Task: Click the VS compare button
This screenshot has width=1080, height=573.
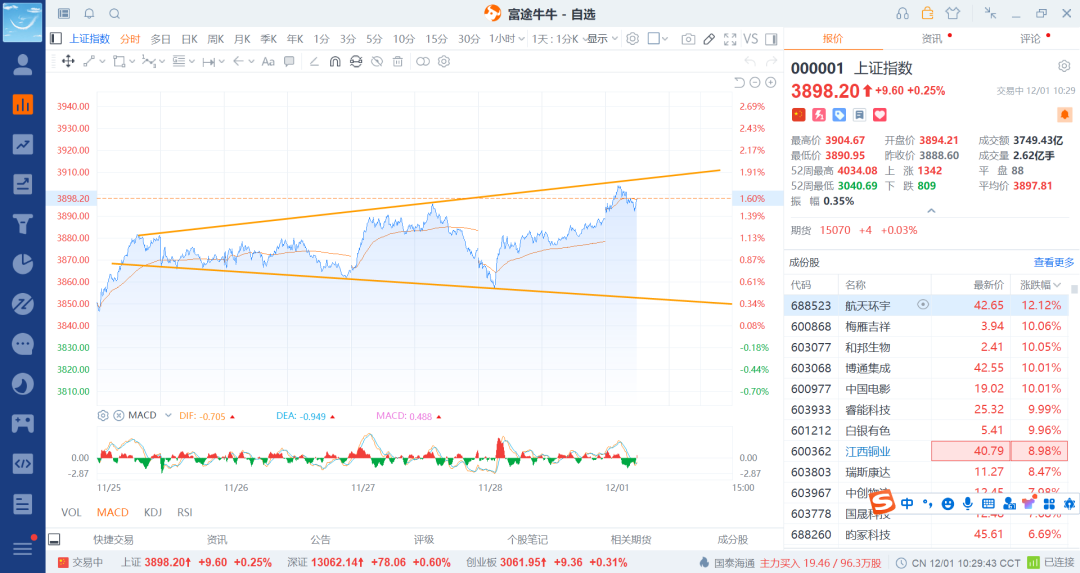Action: pyautogui.click(x=751, y=39)
